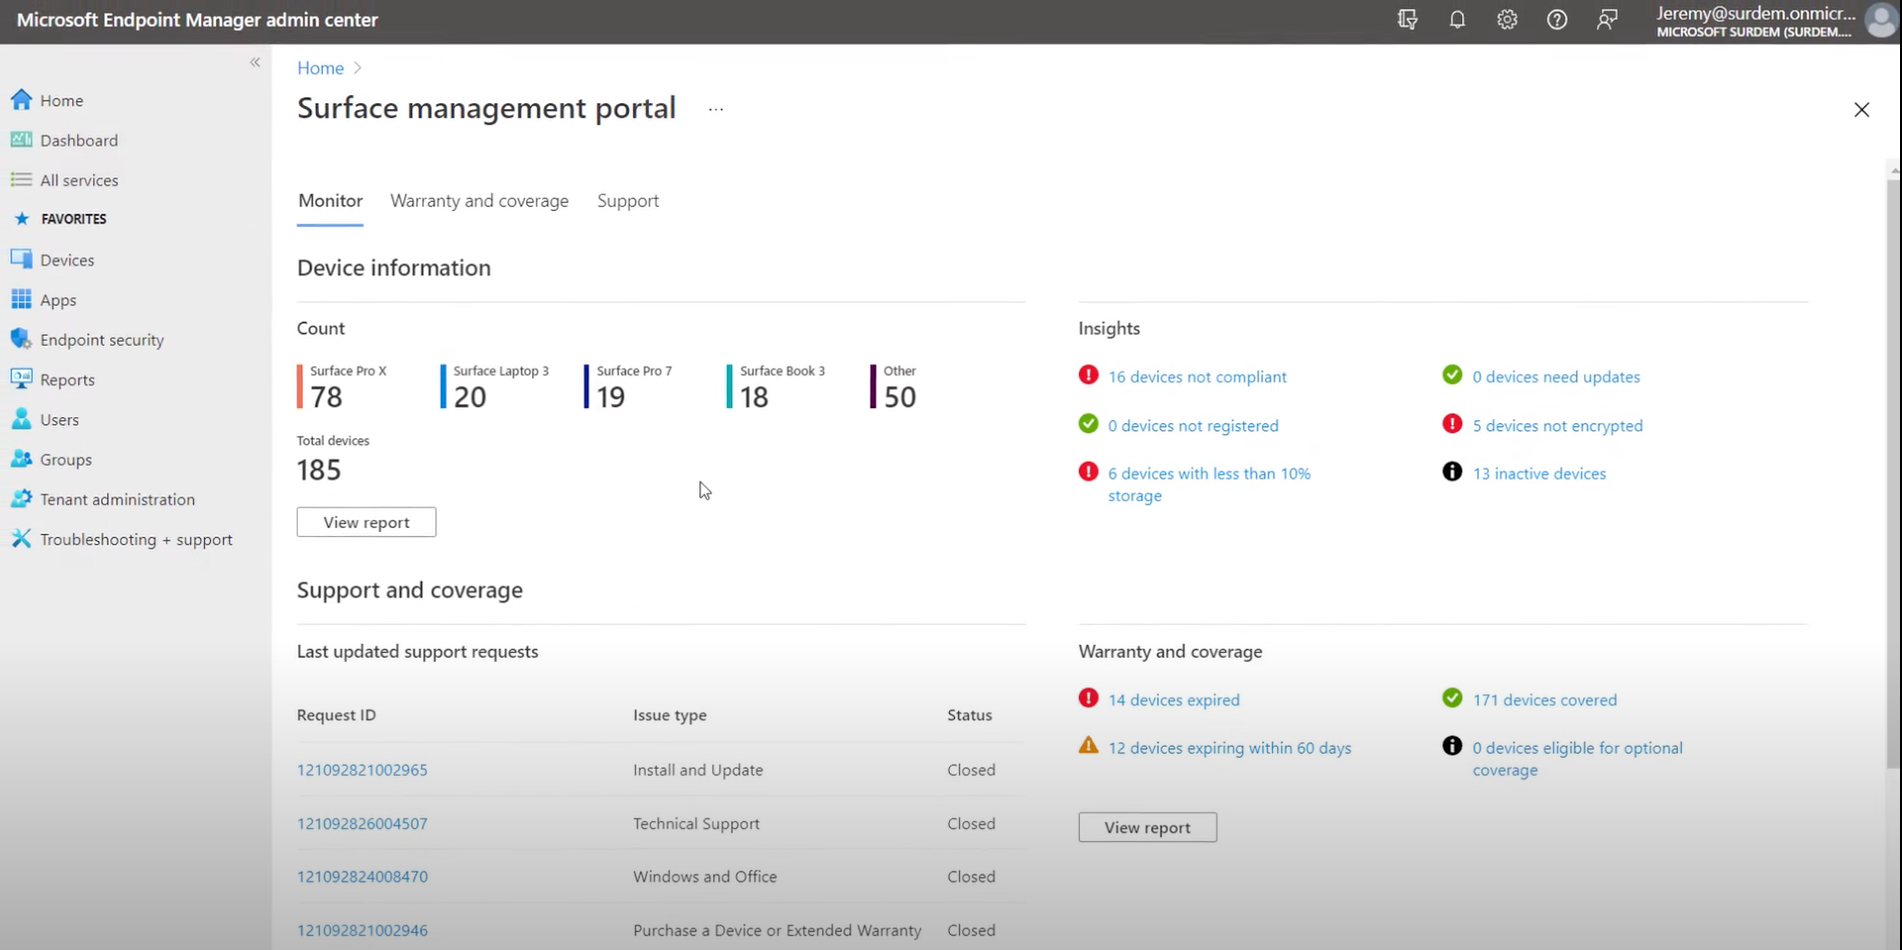Switch to Warranty and coverage tab
This screenshot has height=950, width=1902.
479,201
